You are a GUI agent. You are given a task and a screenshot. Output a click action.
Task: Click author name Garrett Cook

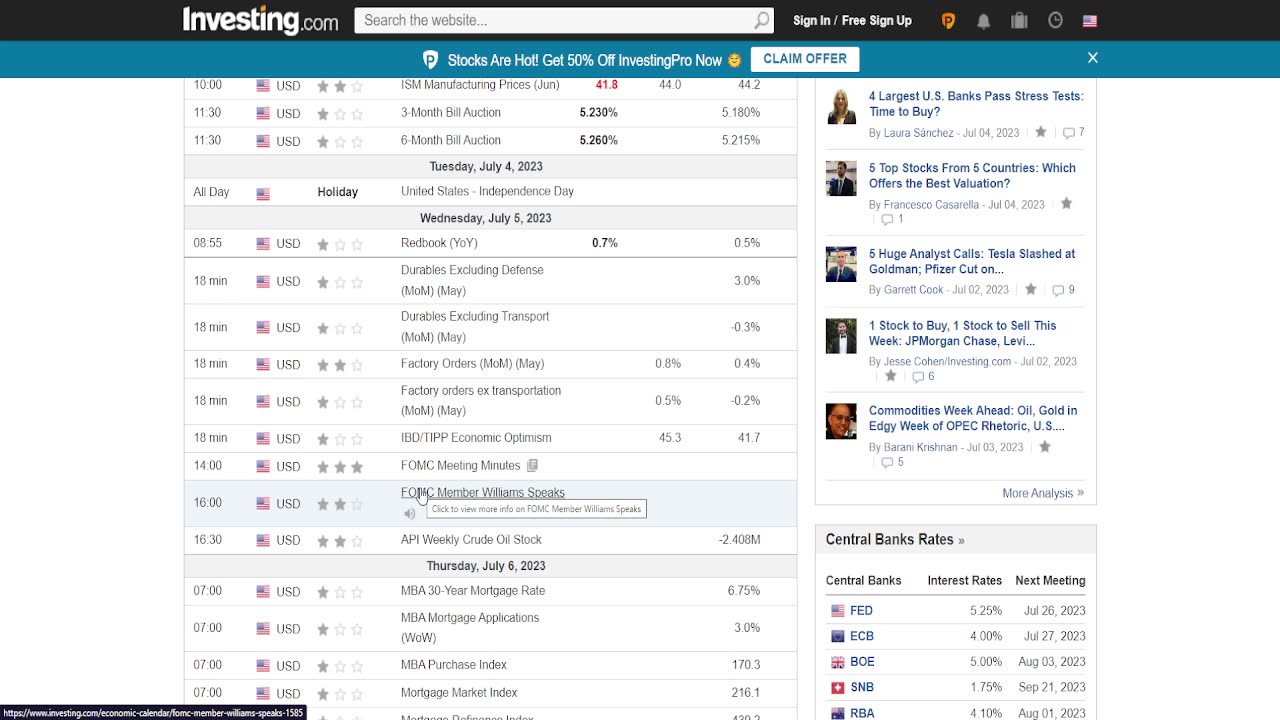(x=913, y=290)
